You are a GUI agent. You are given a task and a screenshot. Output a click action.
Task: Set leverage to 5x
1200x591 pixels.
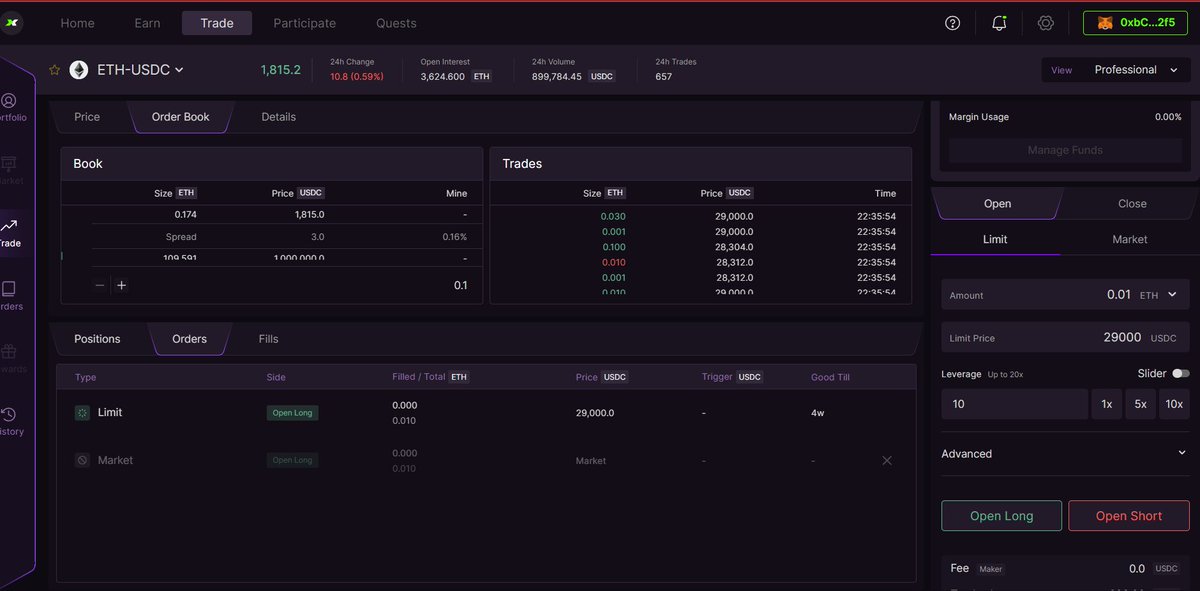pos(1140,404)
